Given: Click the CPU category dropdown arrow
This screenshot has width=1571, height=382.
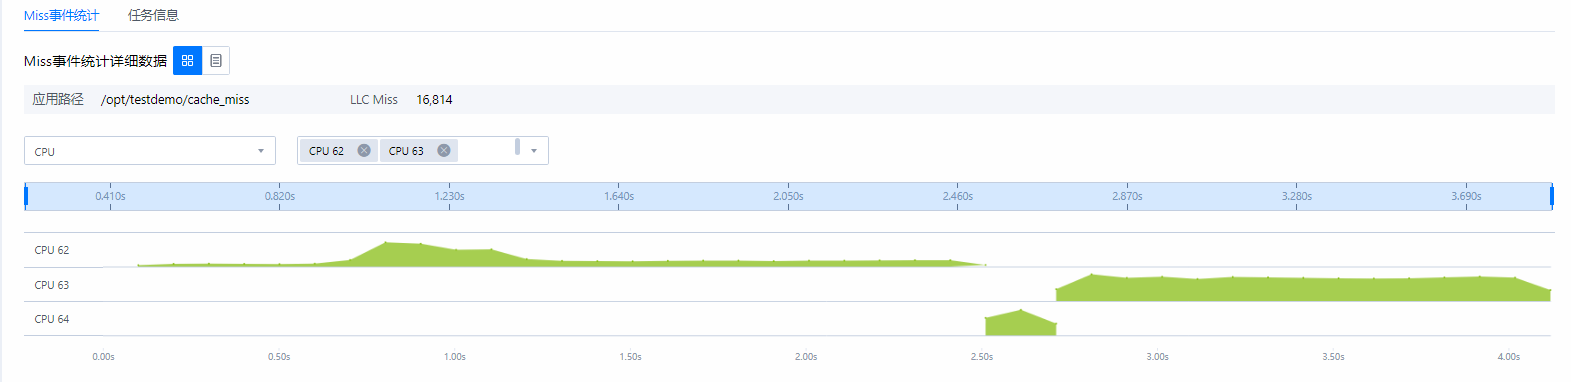Looking at the screenshot, I should click(261, 151).
